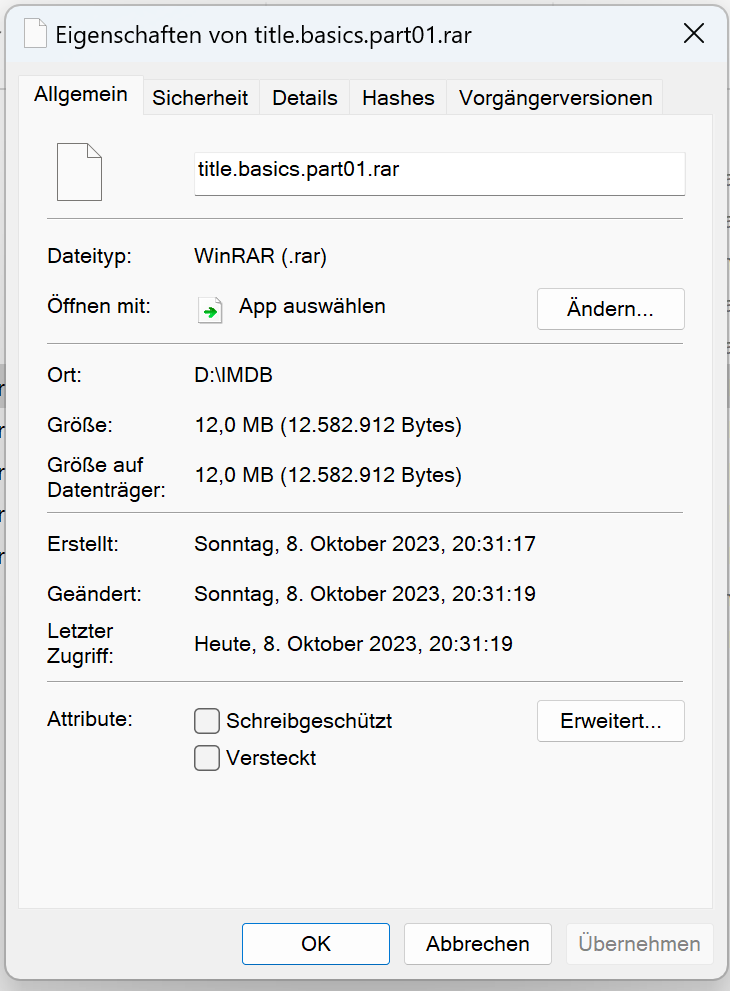Toggle the Versteckt checkbox

tap(207, 758)
